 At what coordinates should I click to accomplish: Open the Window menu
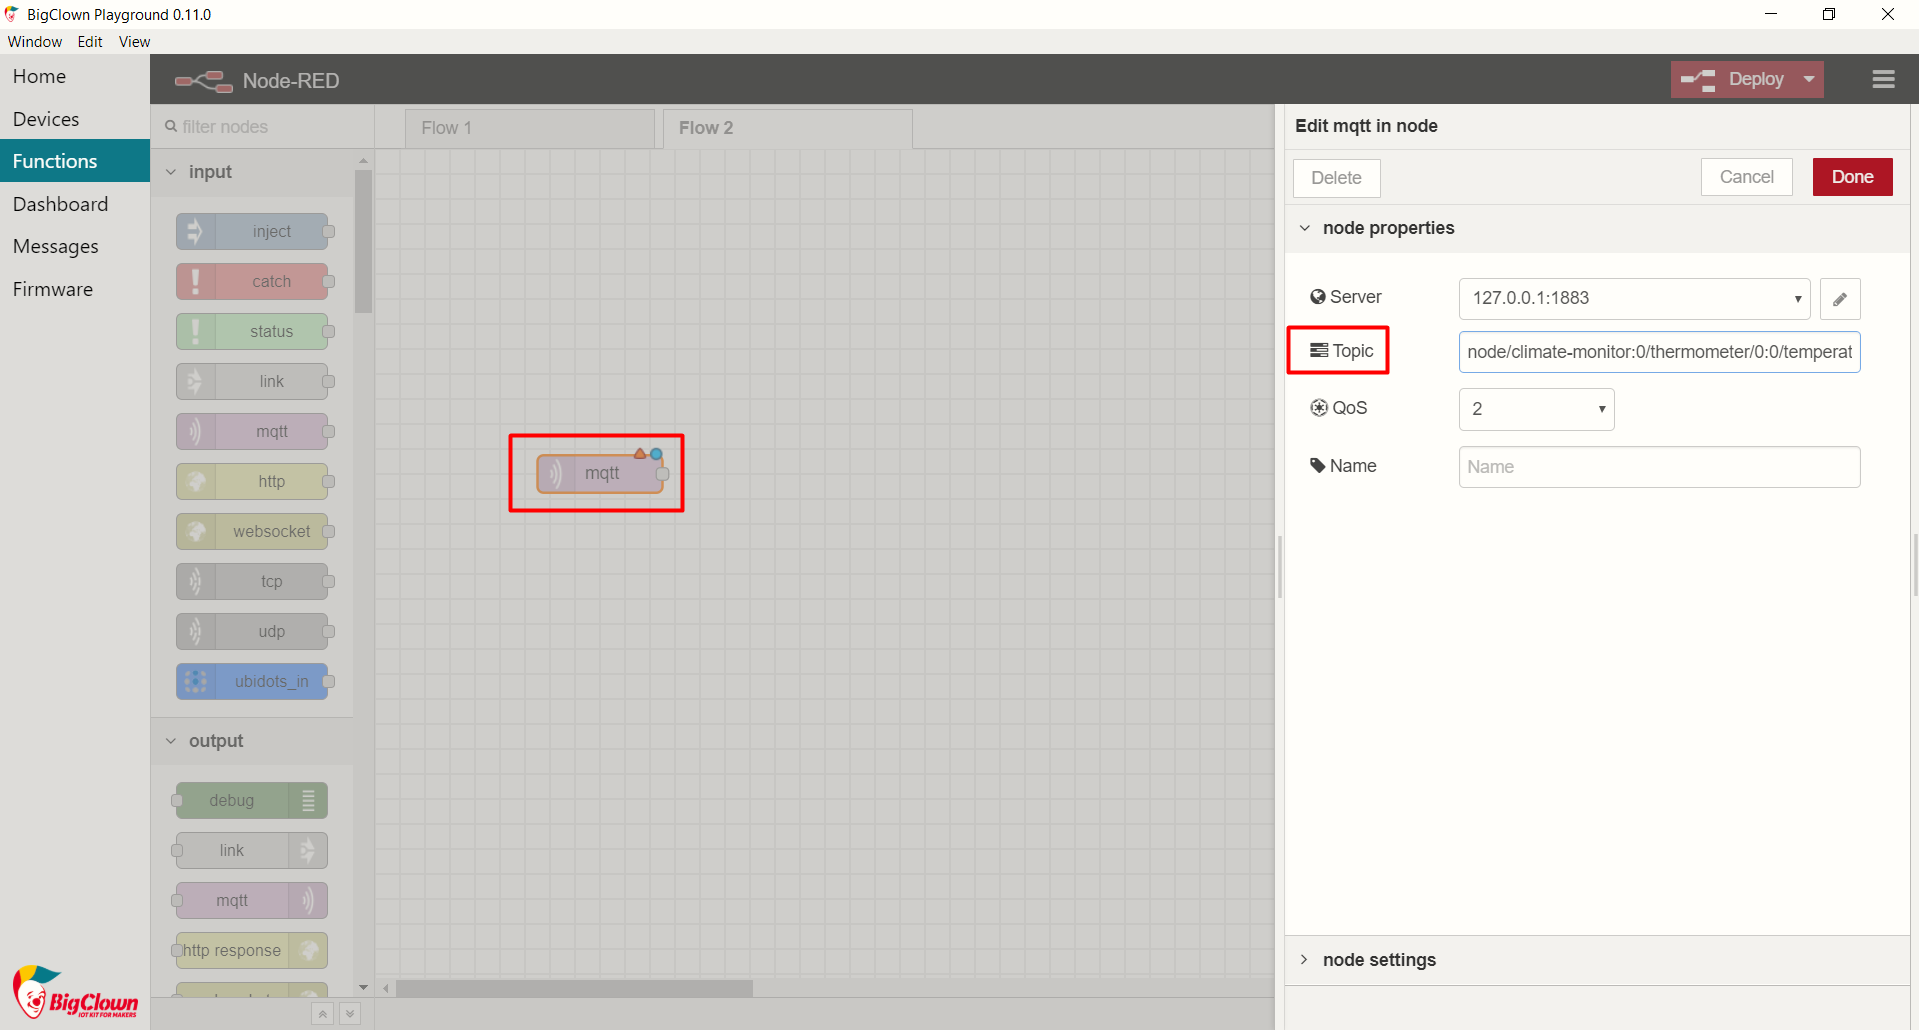point(35,41)
